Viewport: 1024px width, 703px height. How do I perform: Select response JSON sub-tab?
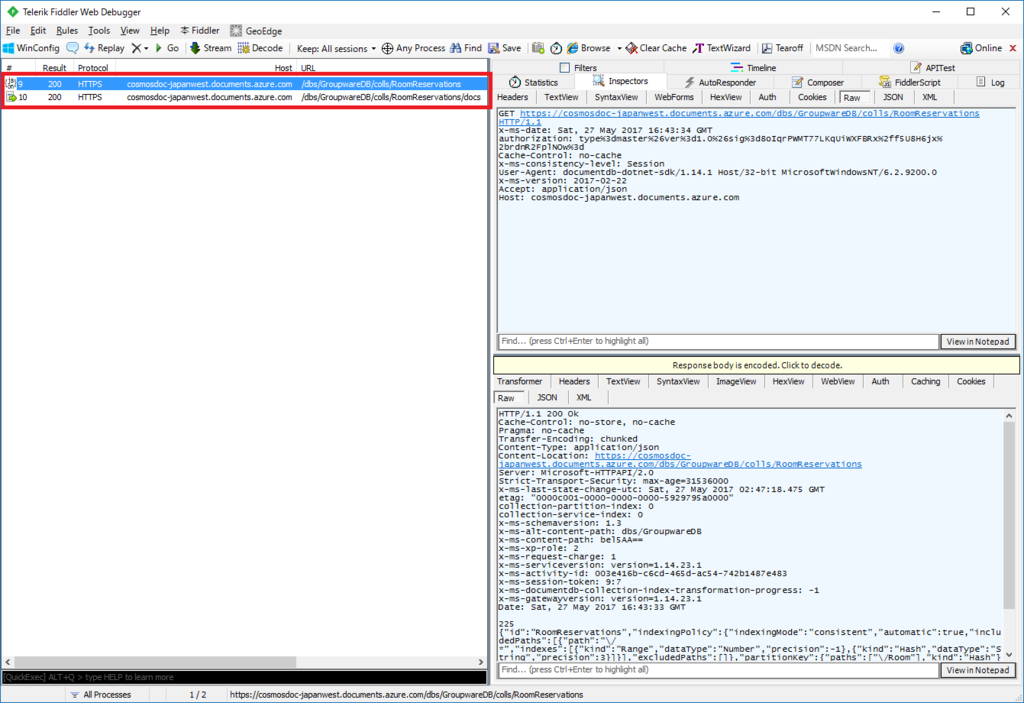point(547,397)
